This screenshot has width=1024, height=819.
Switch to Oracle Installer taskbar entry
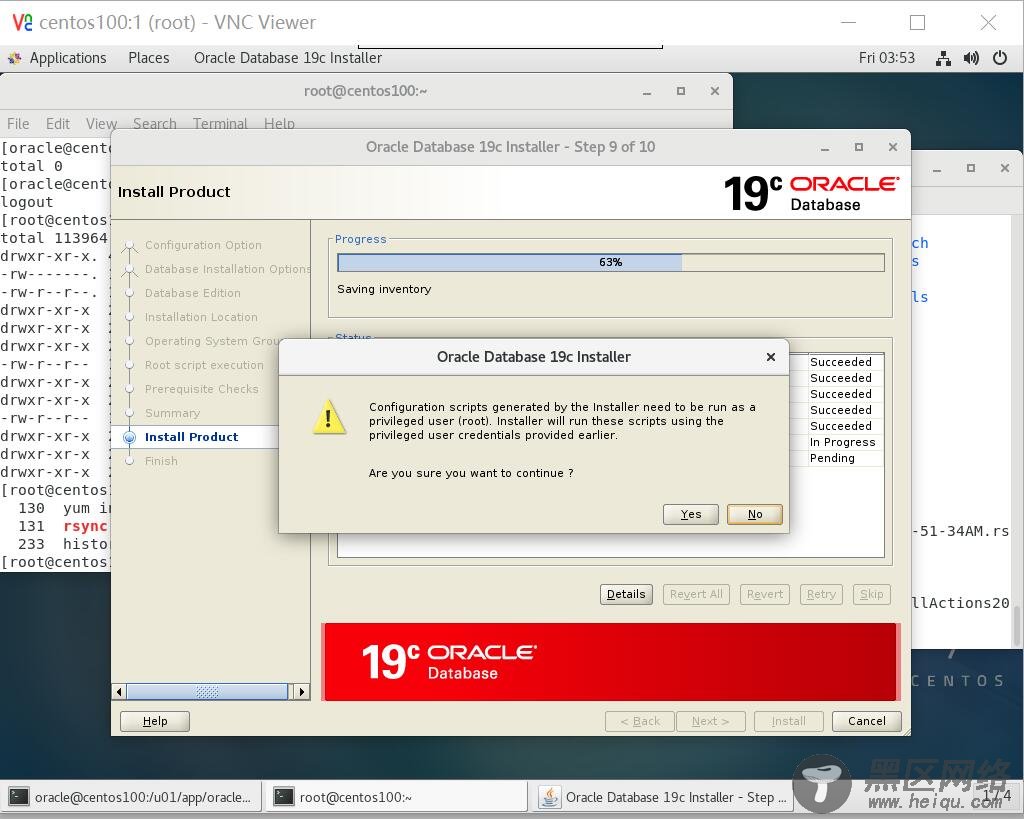coord(662,797)
